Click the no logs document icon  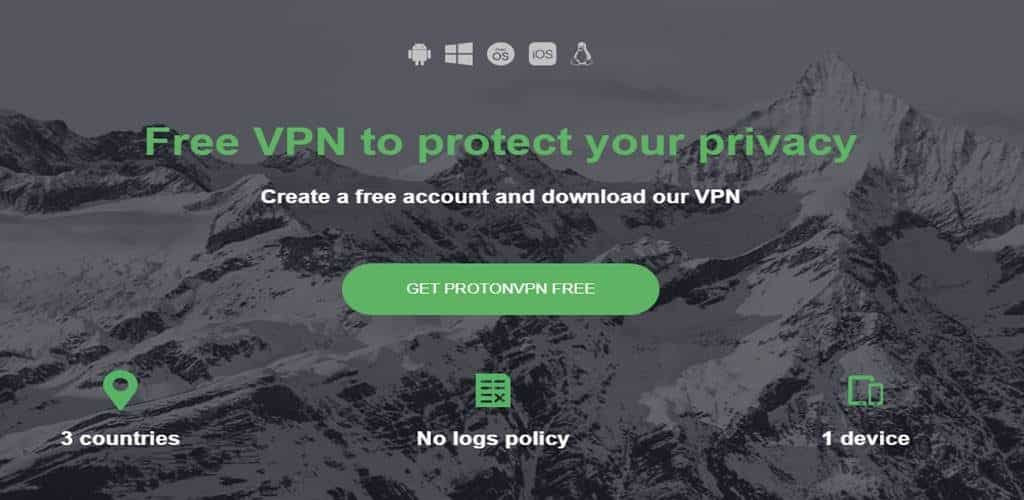(x=493, y=390)
